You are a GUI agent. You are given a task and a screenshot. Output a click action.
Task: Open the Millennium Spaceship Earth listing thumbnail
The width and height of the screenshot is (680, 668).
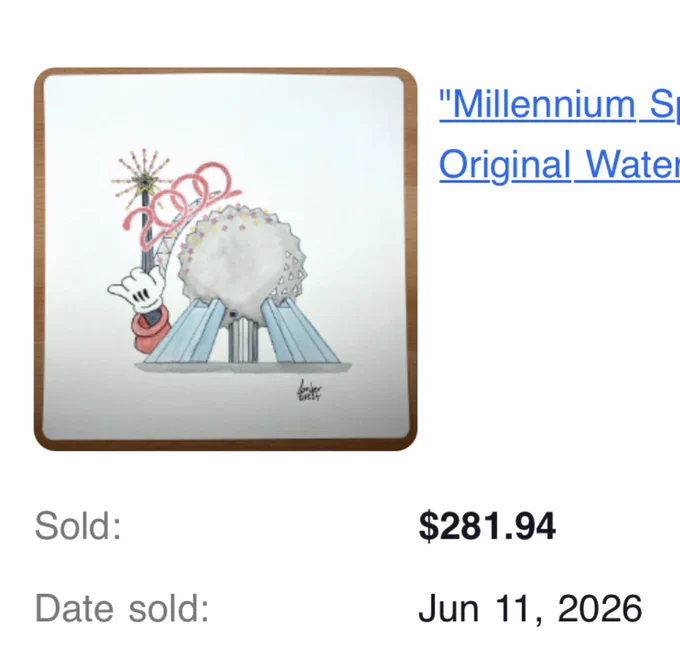[x=226, y=259]
